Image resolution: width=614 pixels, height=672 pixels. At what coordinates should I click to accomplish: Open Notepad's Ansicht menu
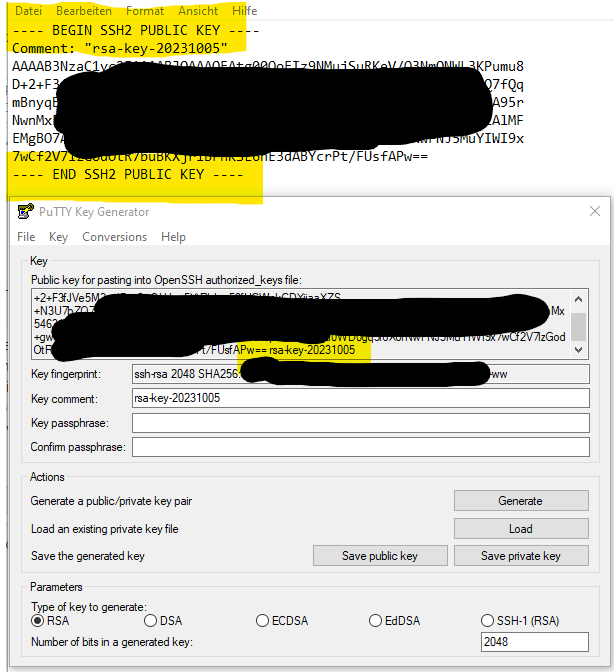(198, 11)
